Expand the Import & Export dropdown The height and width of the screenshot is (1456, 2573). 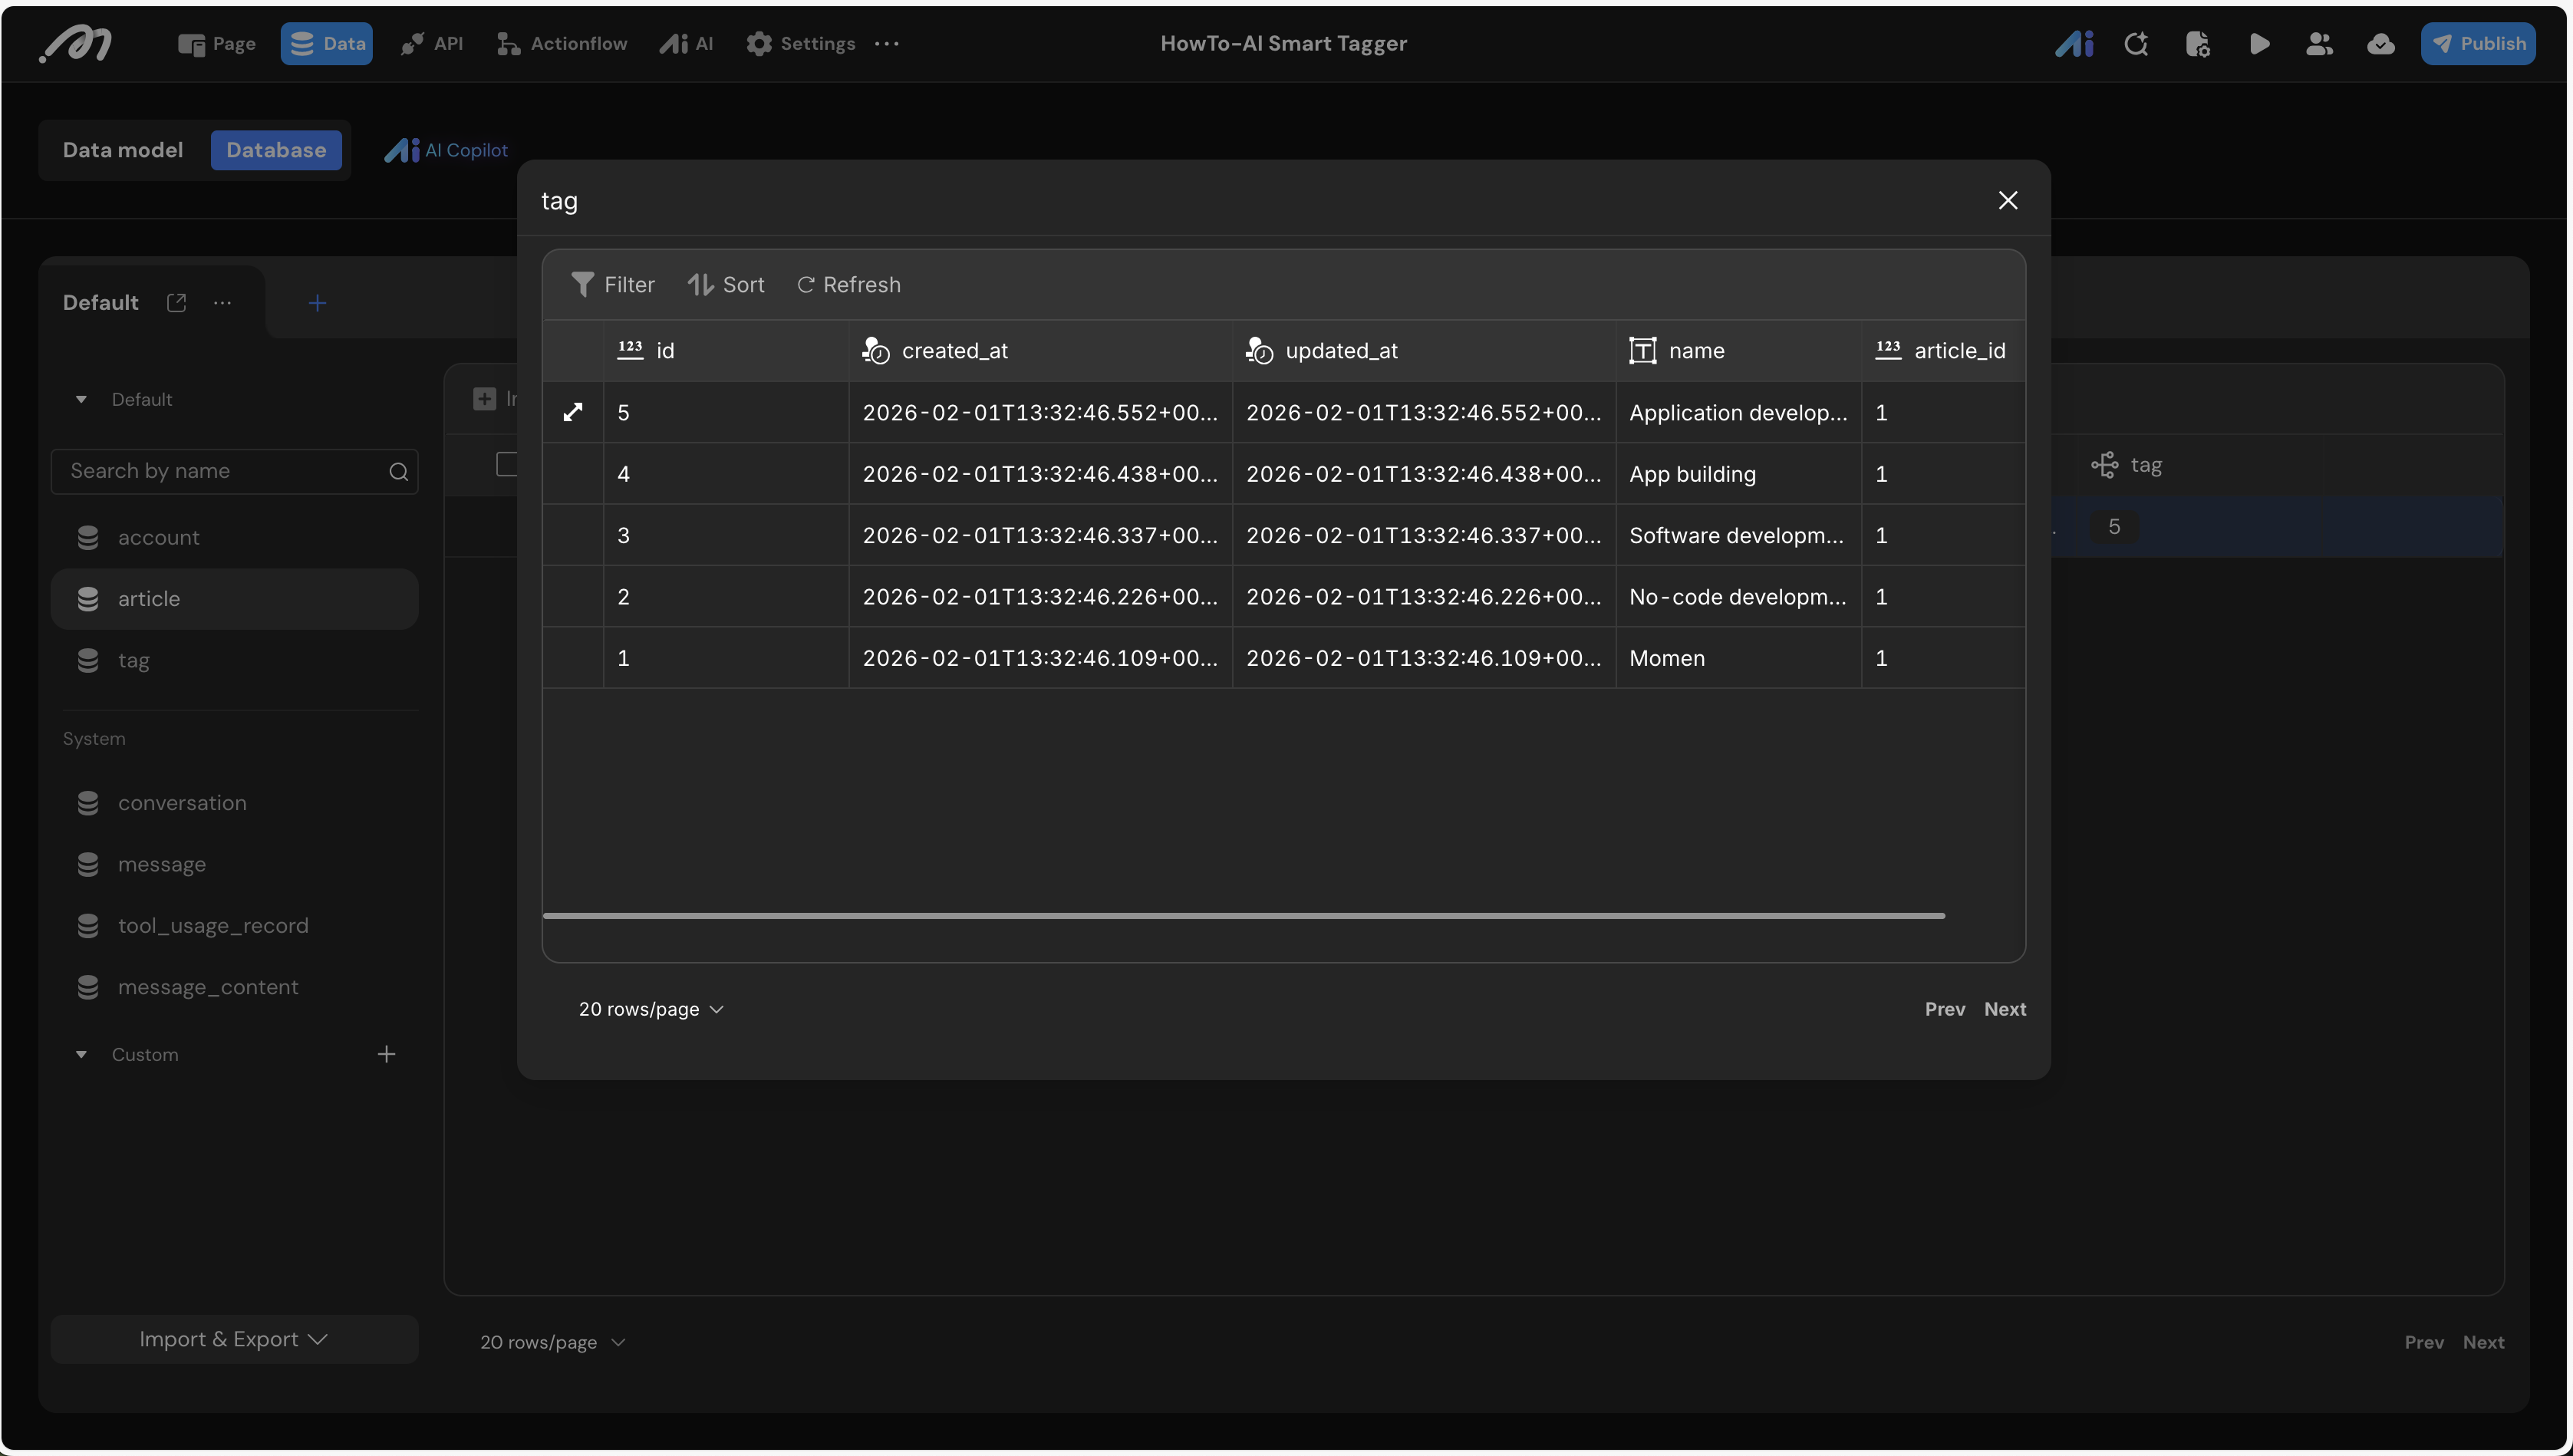(234, 1339)
